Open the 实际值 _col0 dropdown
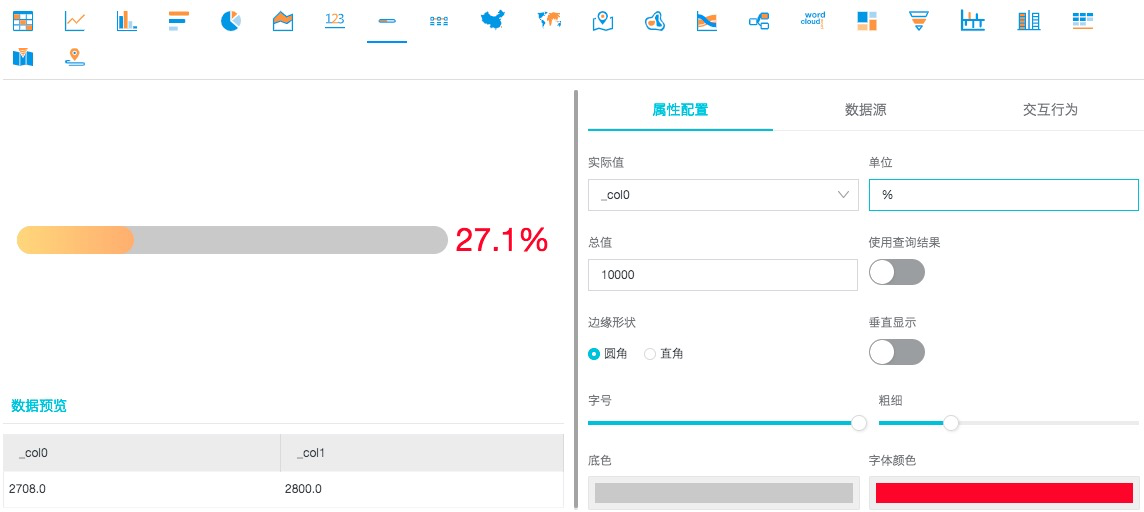Screen dimensions: 1144x512 pyautogui.click(x=723, y=195)
